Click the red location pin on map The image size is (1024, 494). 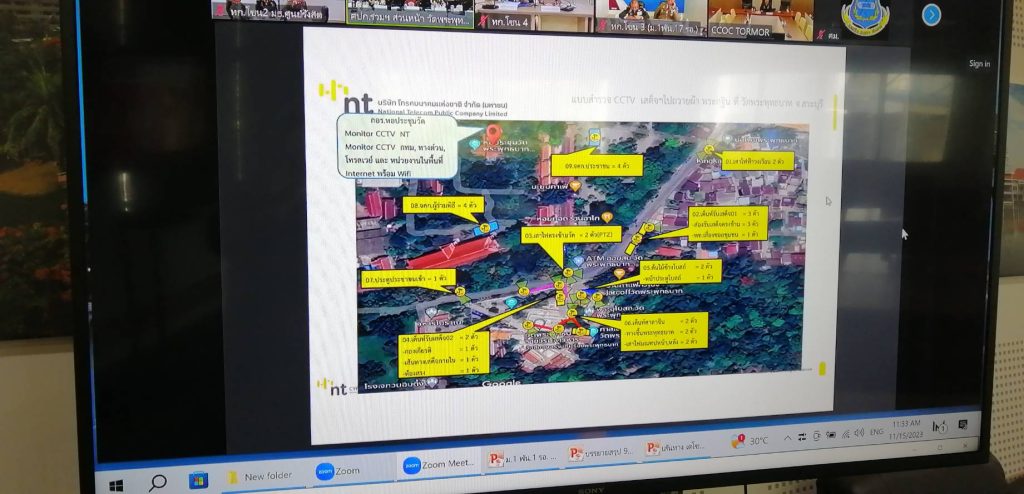pos(491,135)
